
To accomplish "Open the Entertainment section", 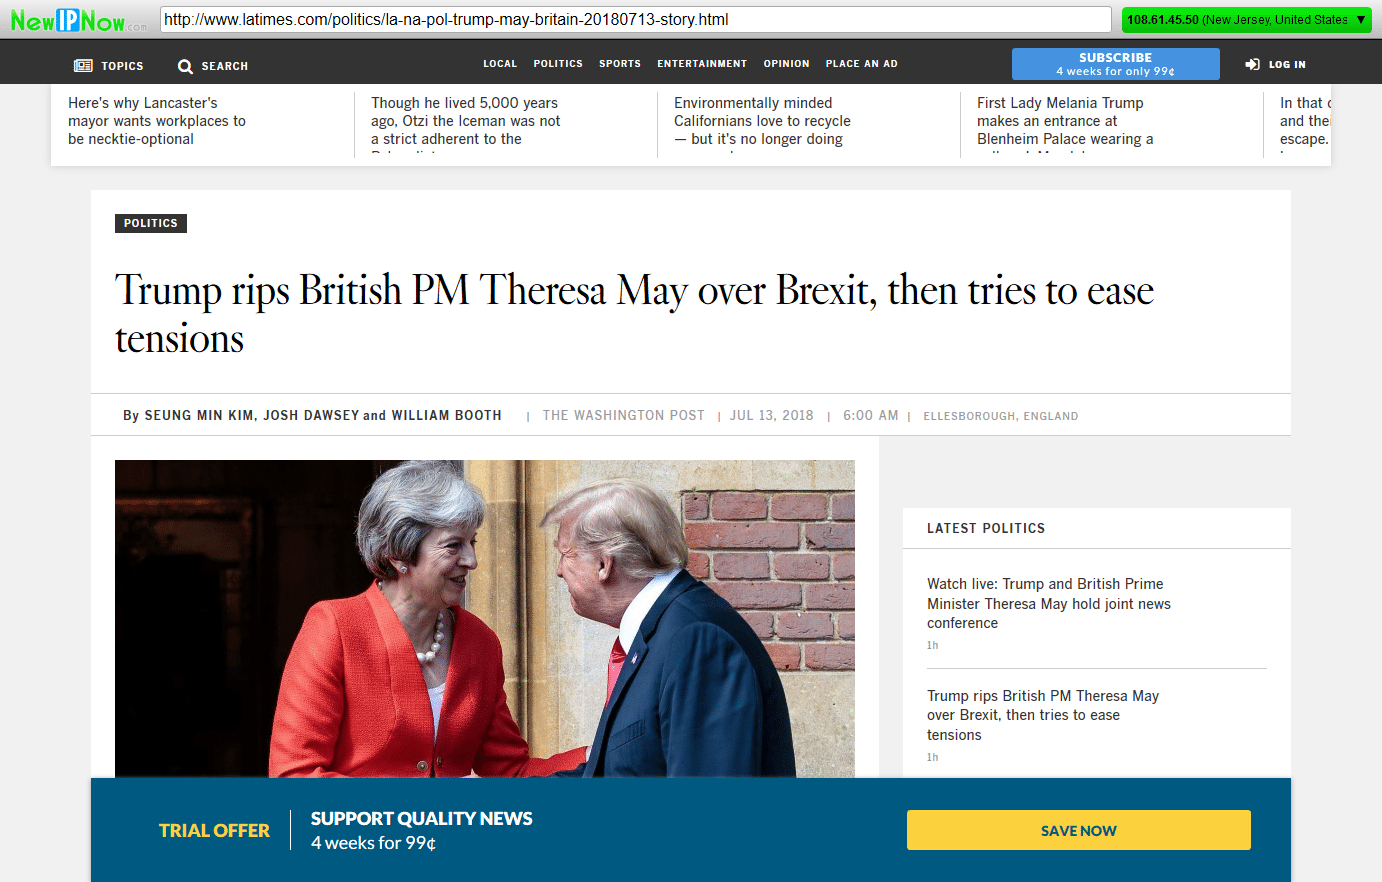I will pyautogui.click(x=702, y=64).
